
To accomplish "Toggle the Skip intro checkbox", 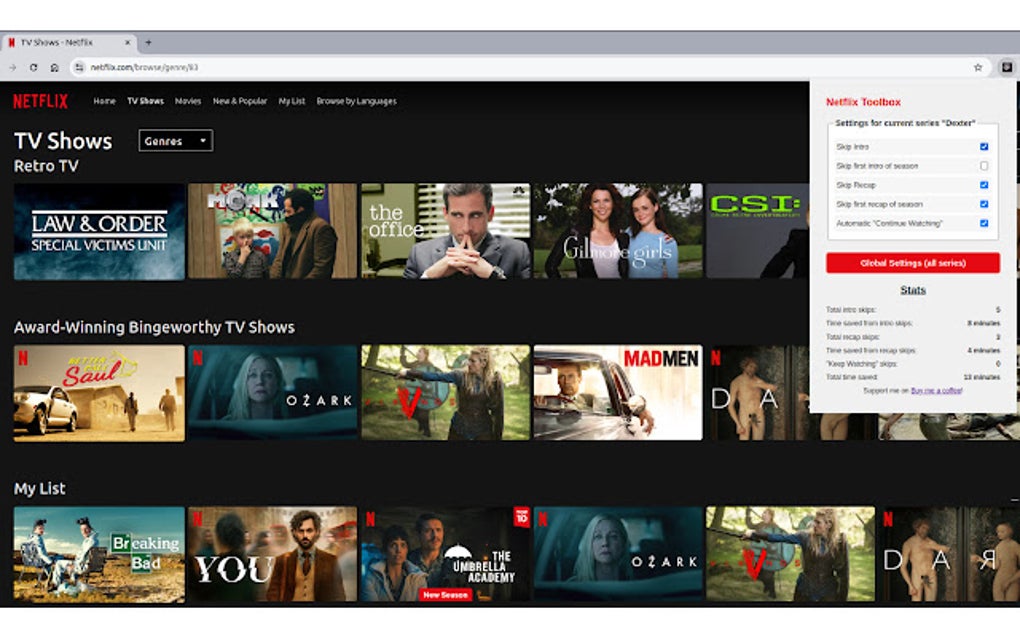I will click(984, 146).
